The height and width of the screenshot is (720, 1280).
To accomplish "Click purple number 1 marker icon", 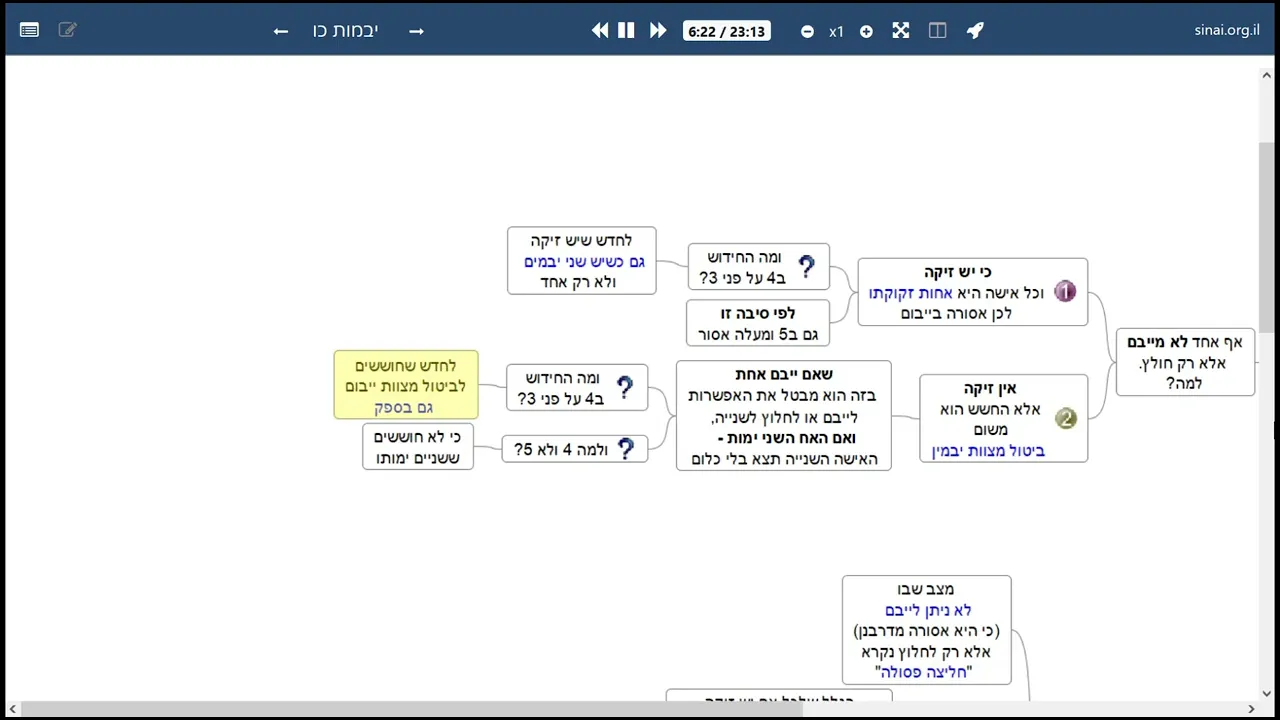I will click(1065, 292).
